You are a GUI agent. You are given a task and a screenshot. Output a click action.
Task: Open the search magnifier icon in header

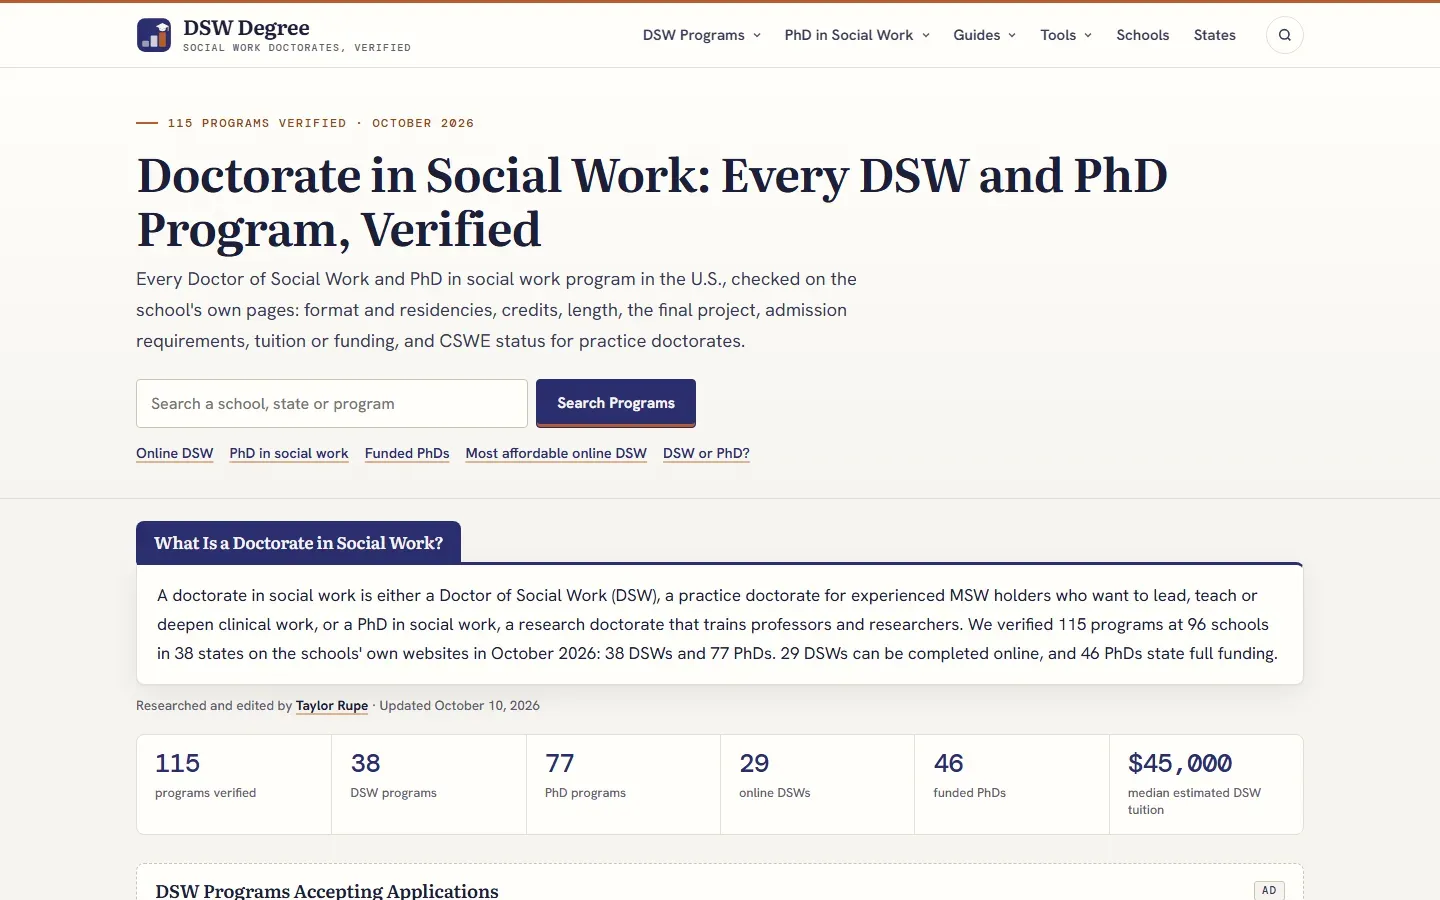[1285, 35]
